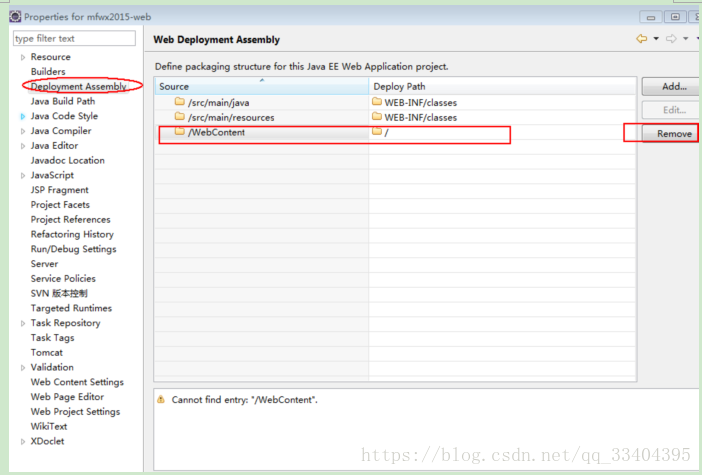This screenshot has width=702, height=475.
Task: Open Run/Debug Settings page
Action: point(73,249)
